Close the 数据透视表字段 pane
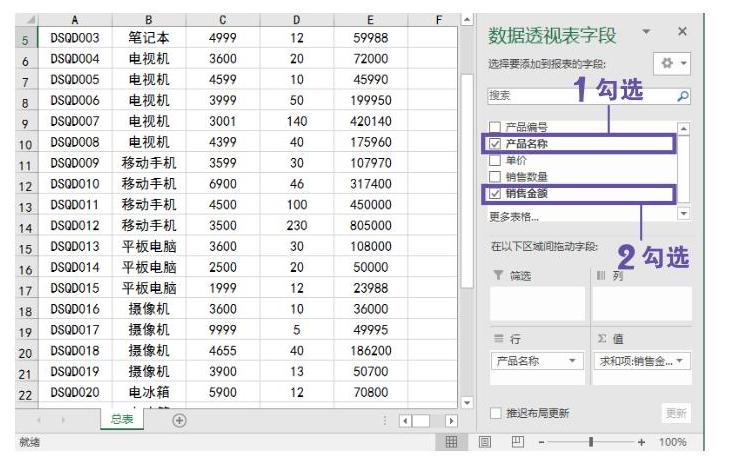Viewport: 730px width, 471px height. [683, 31]
